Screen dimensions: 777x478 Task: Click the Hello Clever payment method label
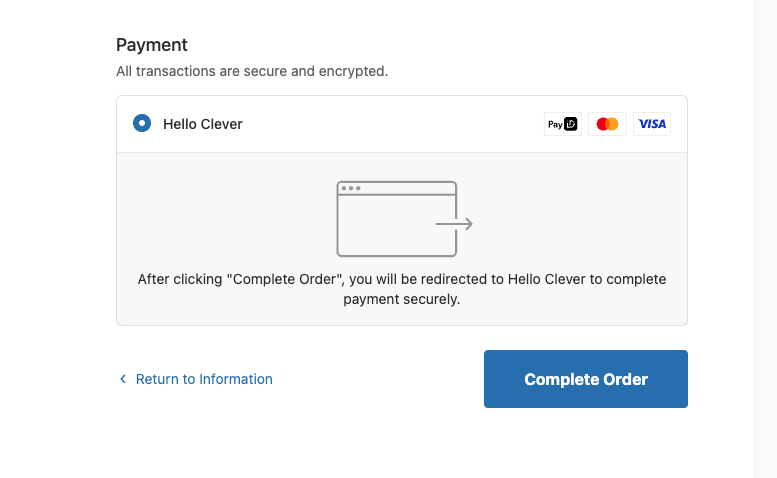pyautogui.click(x=203, y=124)
